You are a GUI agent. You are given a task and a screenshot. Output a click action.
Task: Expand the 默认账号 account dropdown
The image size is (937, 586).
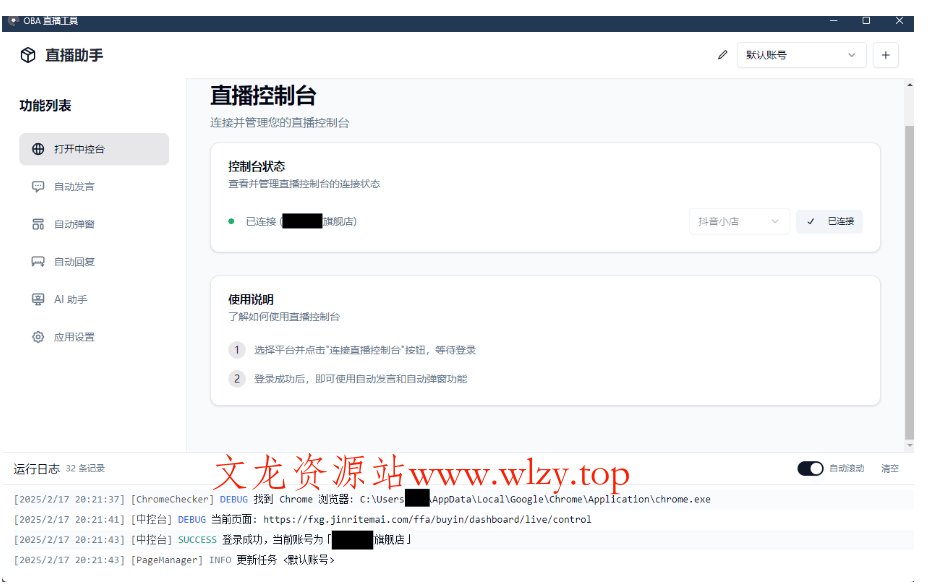click(801, 55)
